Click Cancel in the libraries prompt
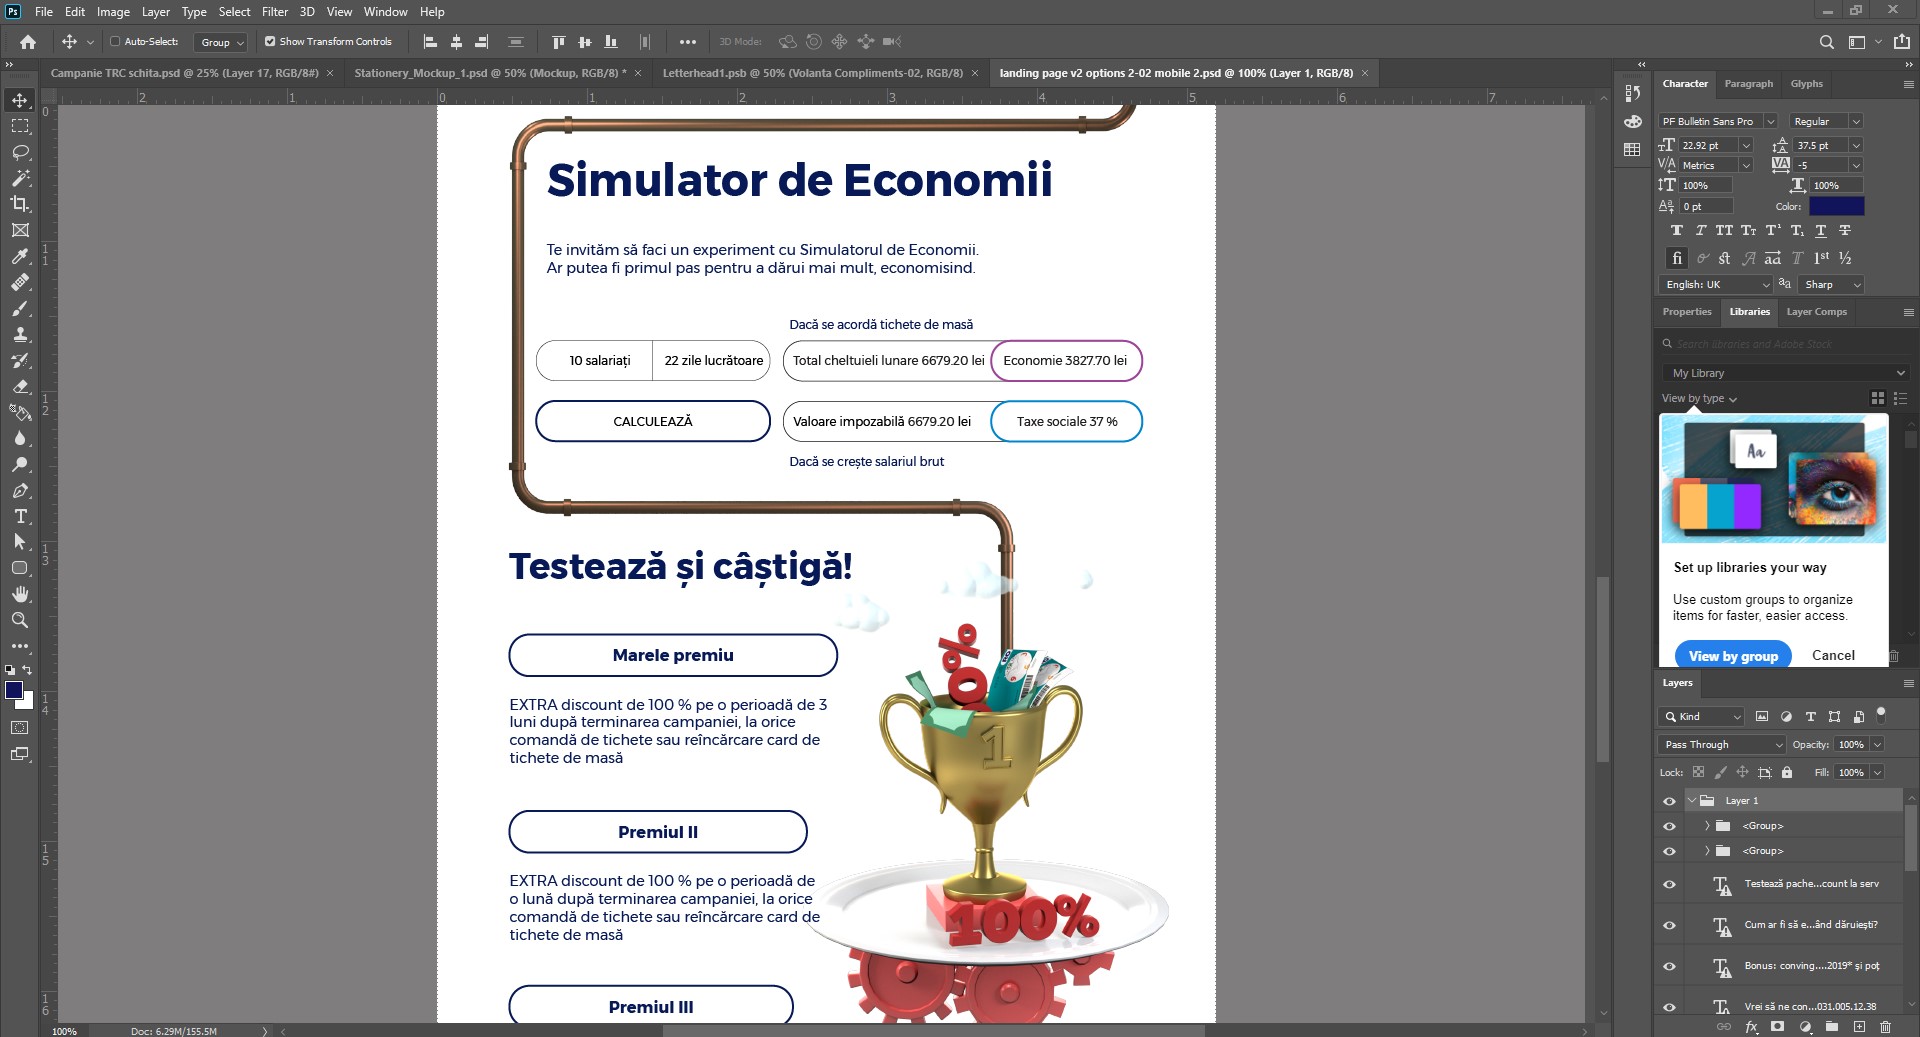The image size is (1920, 1037). [1832, 656]
